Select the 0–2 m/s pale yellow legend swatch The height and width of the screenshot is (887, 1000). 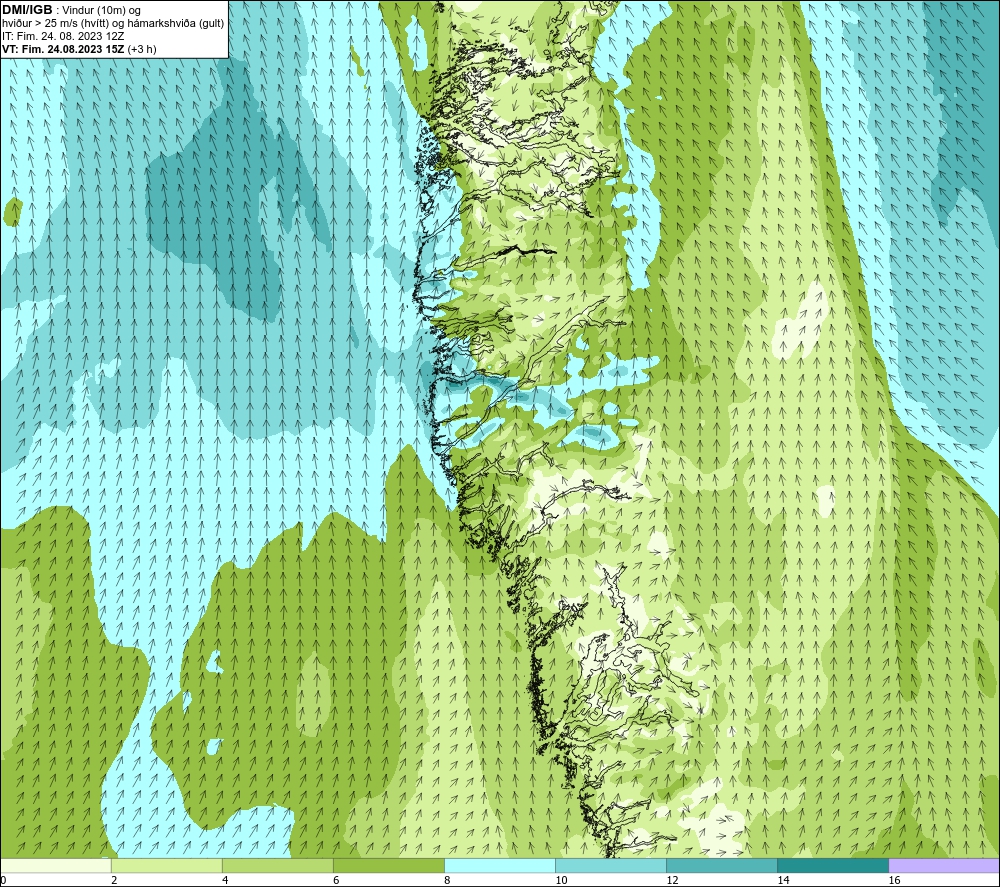coord(55,865)
